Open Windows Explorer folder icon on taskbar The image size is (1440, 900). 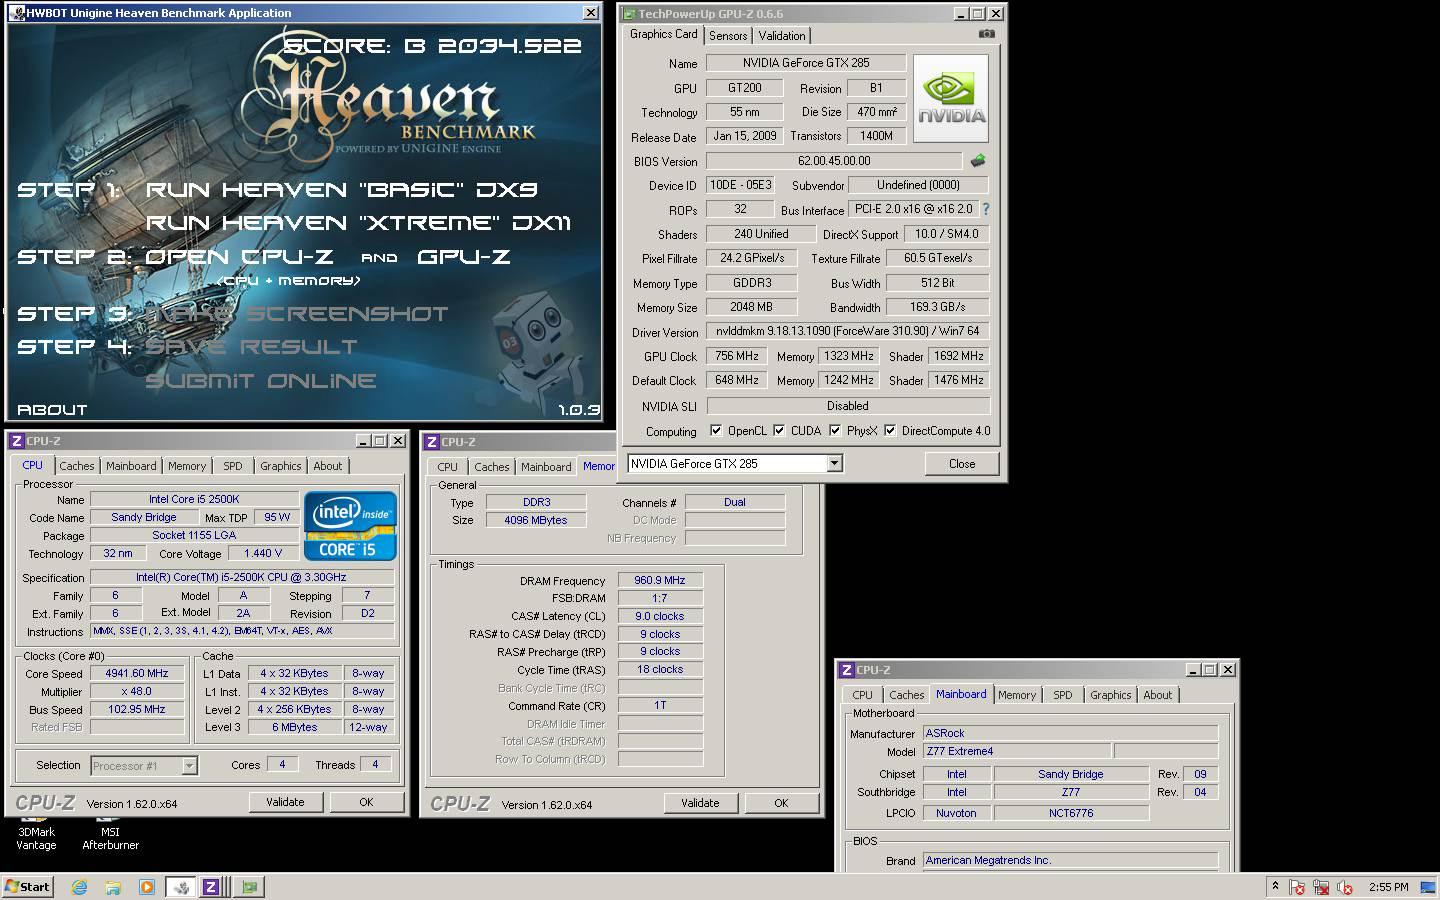pos(113,887)
